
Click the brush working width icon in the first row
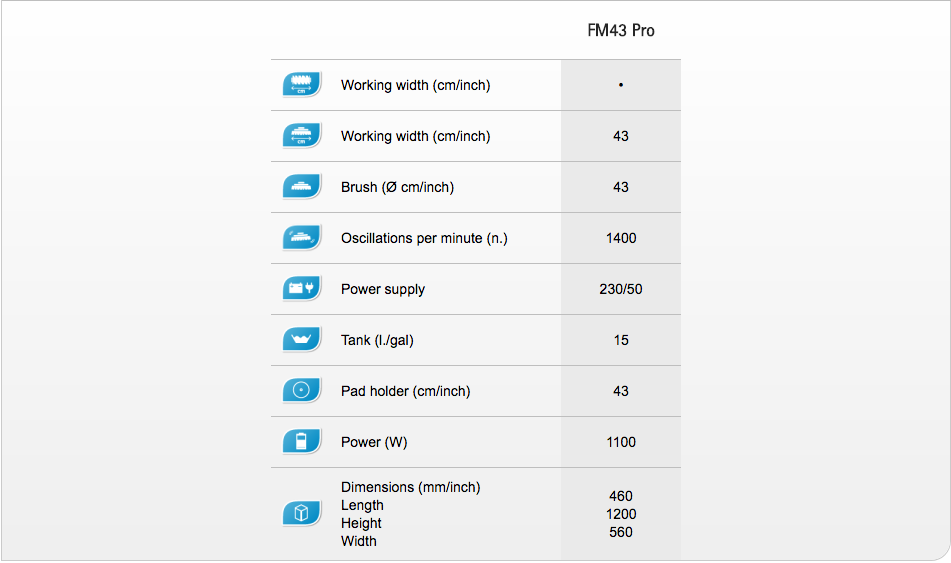pyautogui.click(x=301, y=85)
